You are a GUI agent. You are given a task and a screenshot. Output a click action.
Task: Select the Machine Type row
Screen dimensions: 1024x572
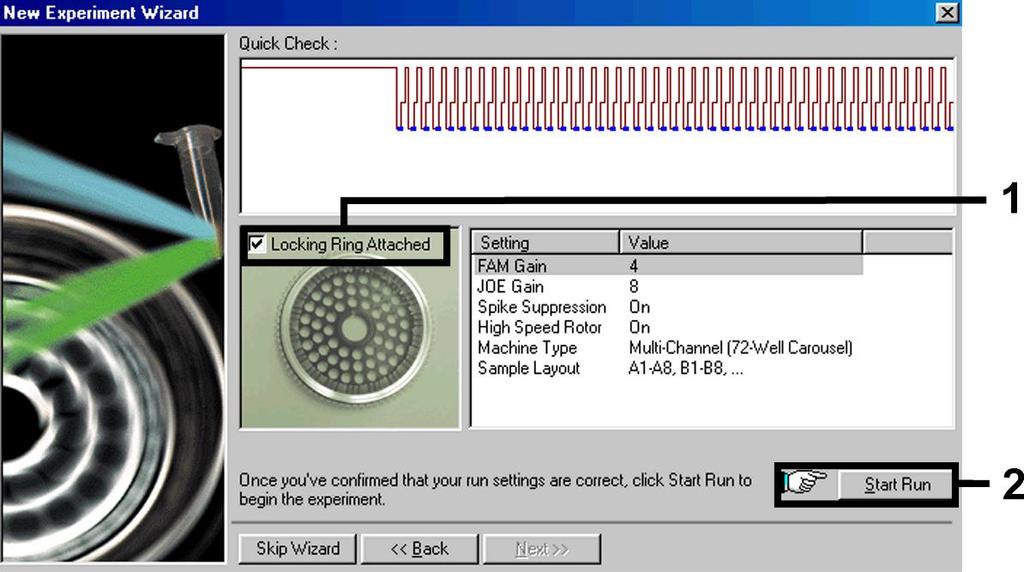[667, 347]
